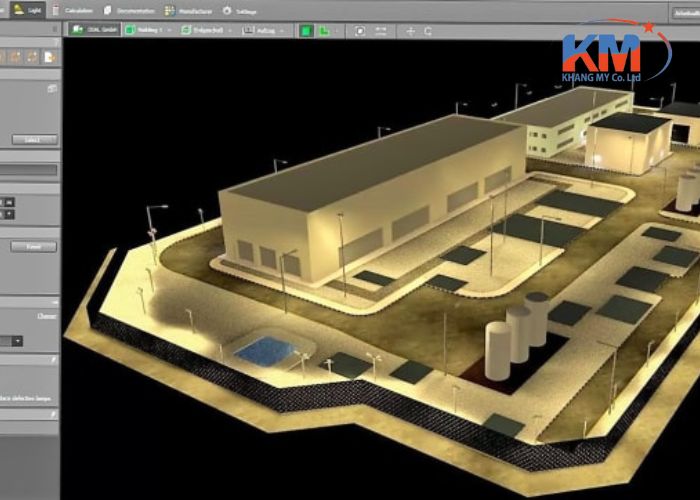
Task: Open the Manufacturer tab
Action: click(x=188, y=11)
